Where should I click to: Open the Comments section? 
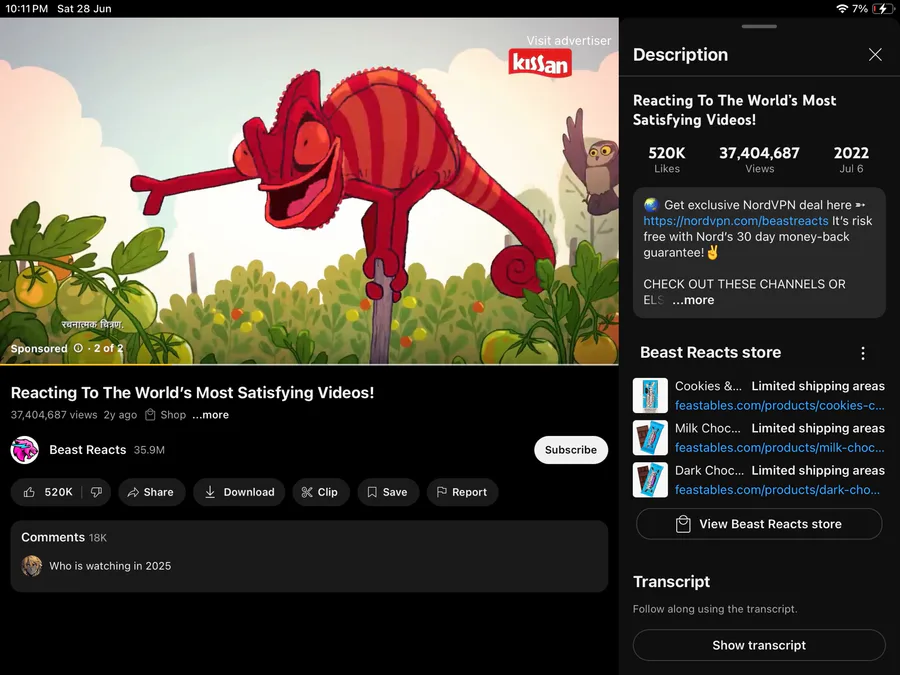[309, 556]
